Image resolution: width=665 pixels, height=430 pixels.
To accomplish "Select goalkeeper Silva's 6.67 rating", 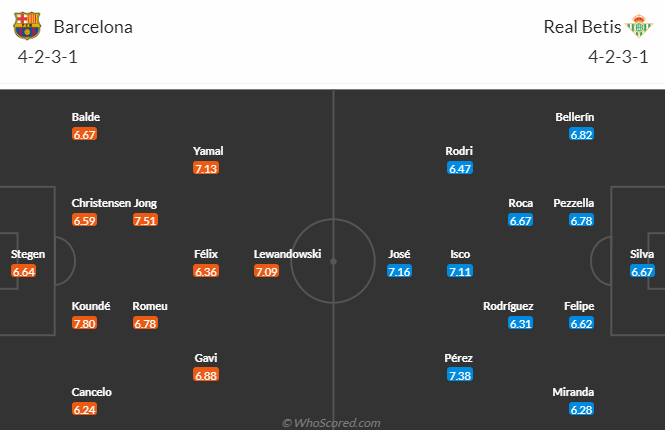I will [642, 271].
